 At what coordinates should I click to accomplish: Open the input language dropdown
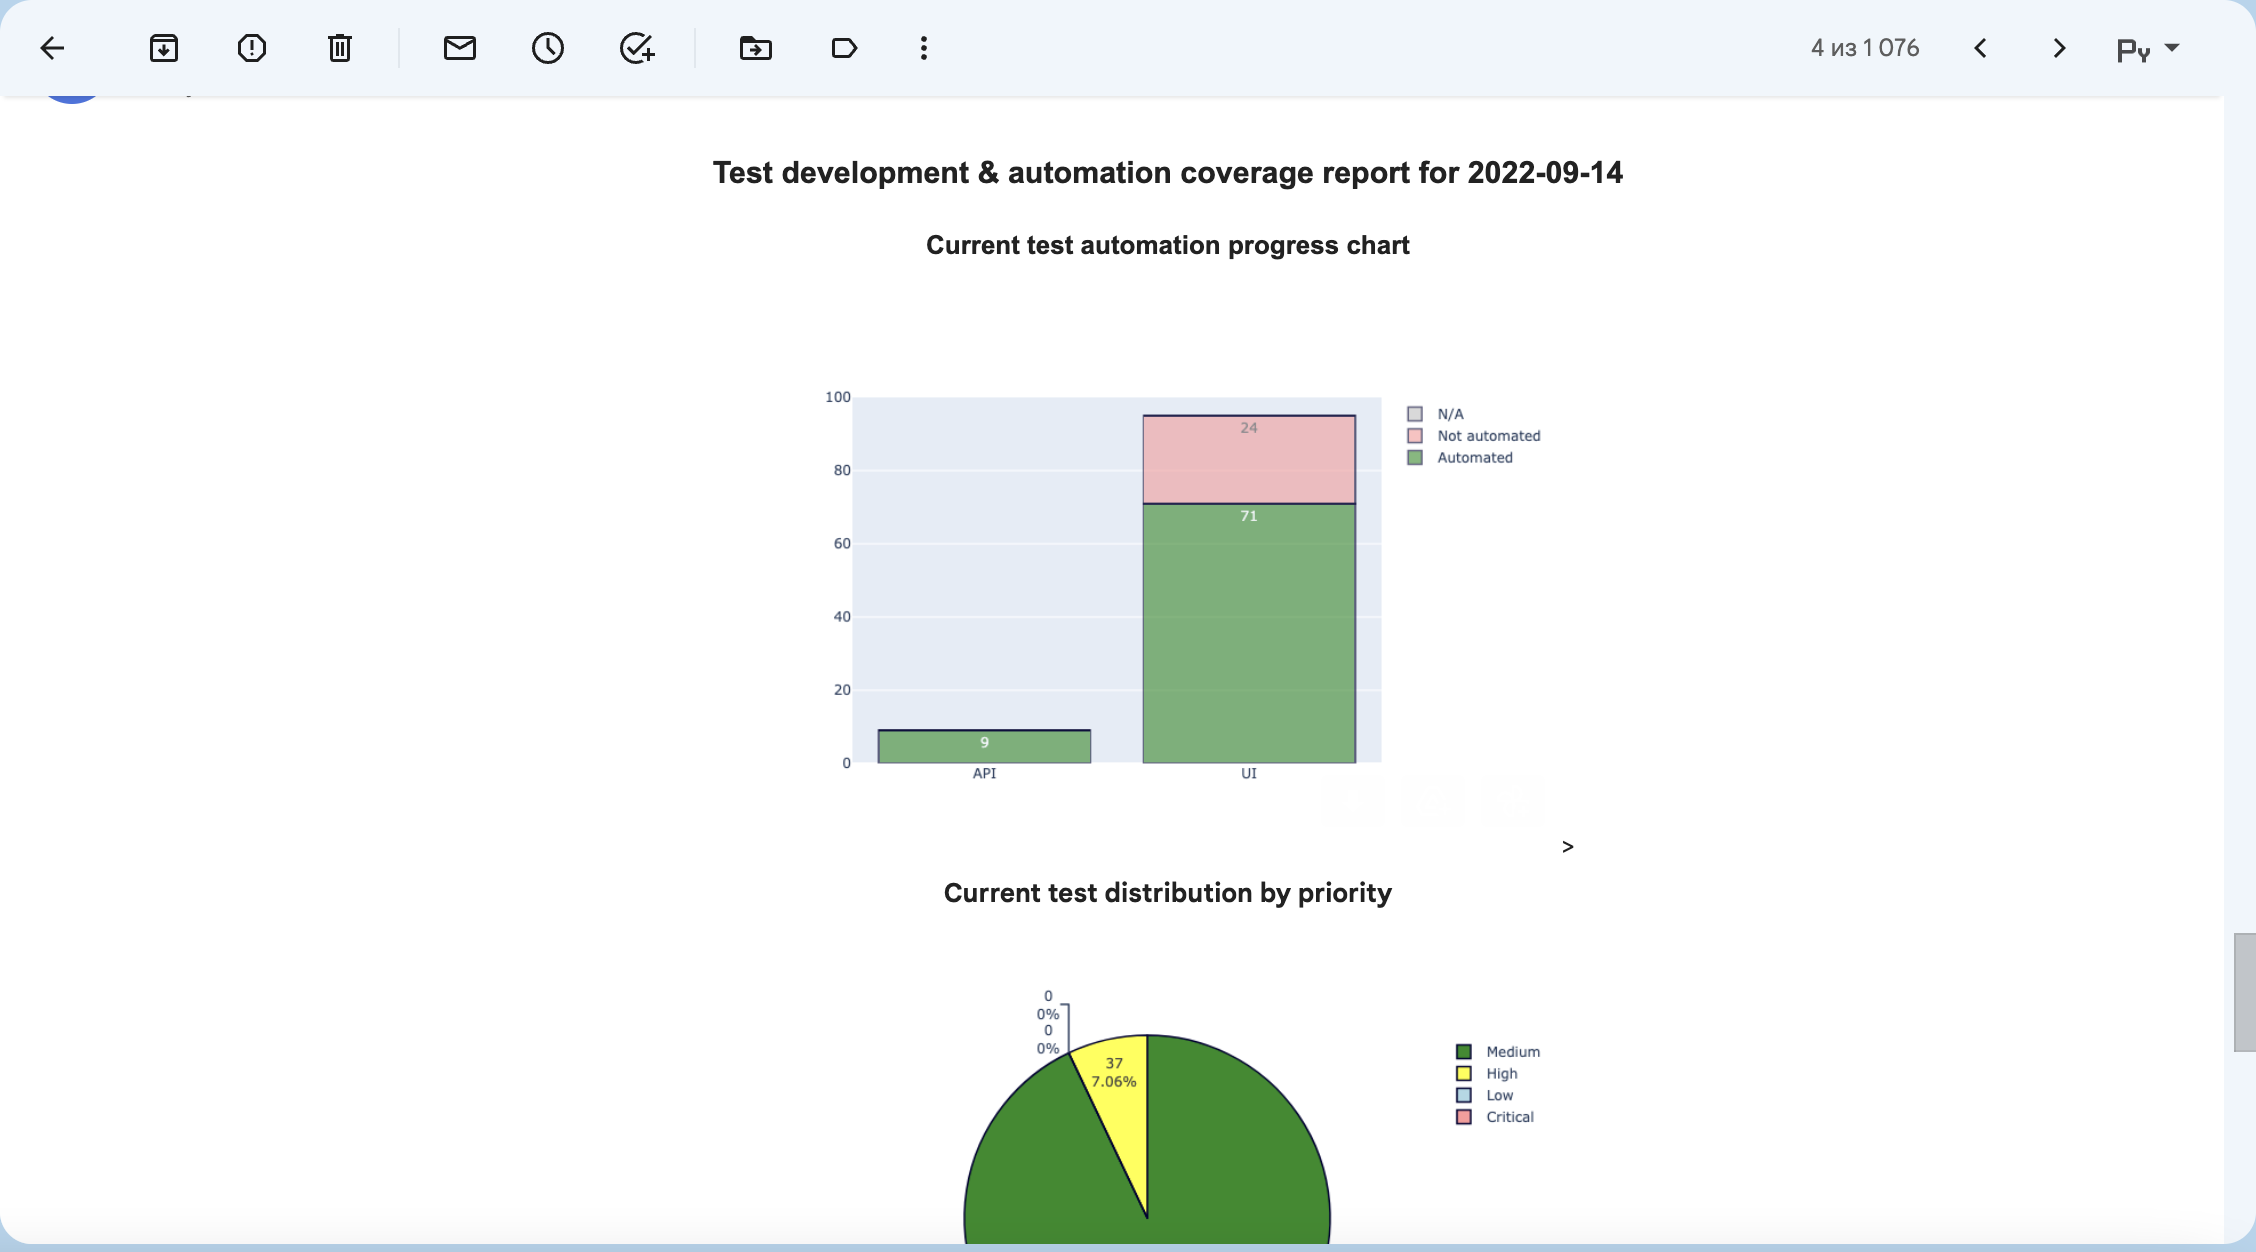[2148, 49]
